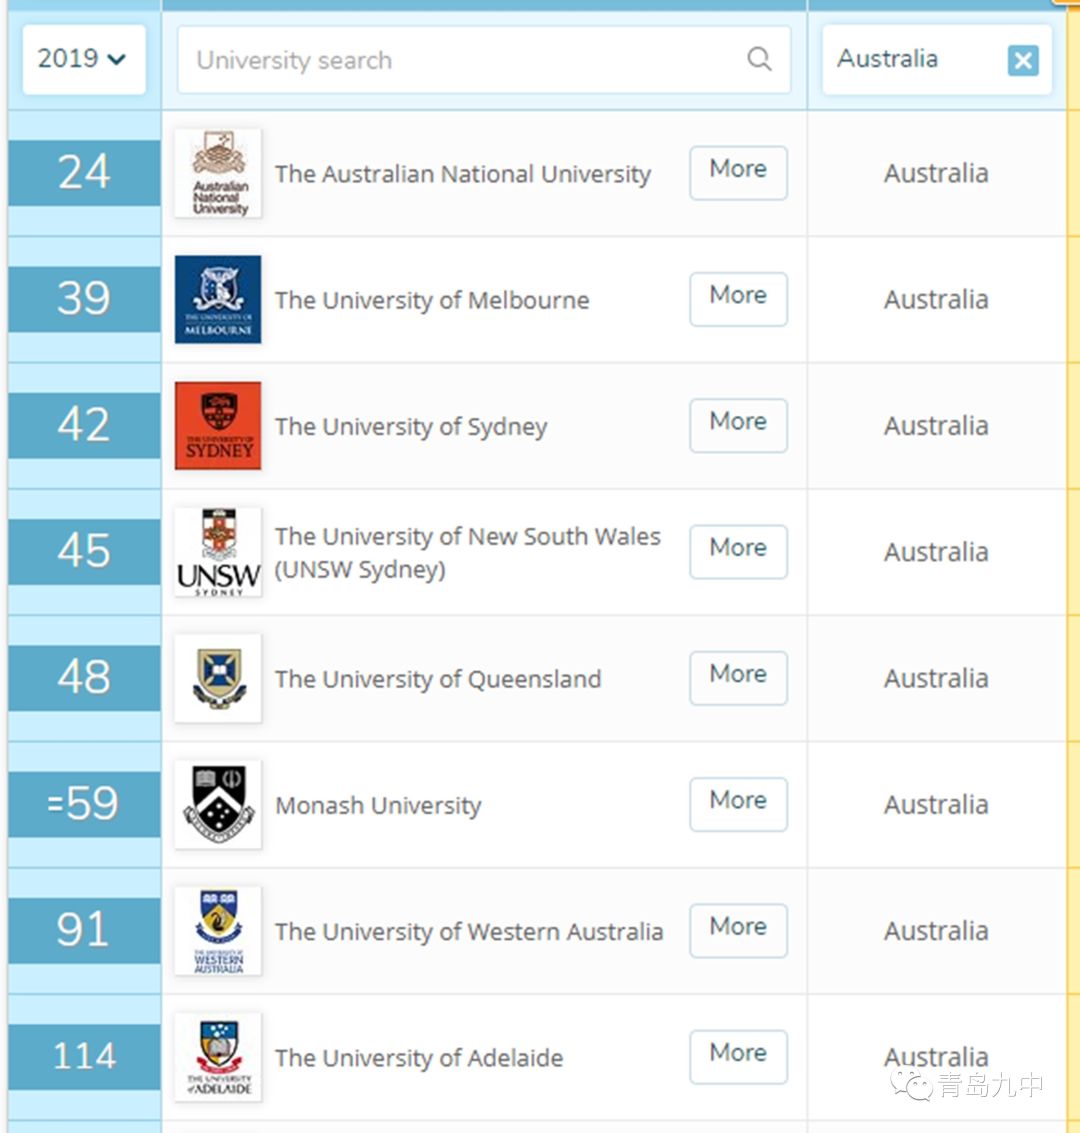Click More for Monash University

click(x=738, y=804)
